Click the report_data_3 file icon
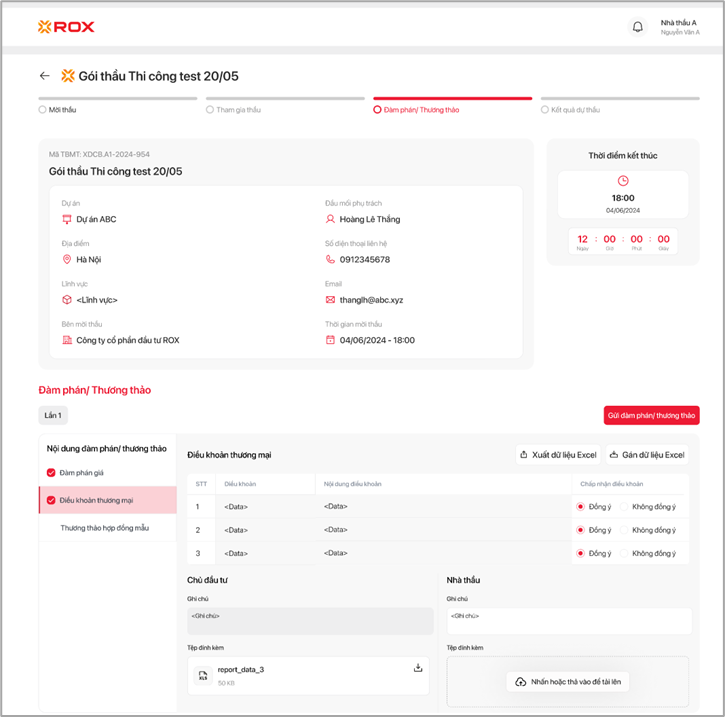The width and height of the screenshot is (725, 717). pos(202,676)
